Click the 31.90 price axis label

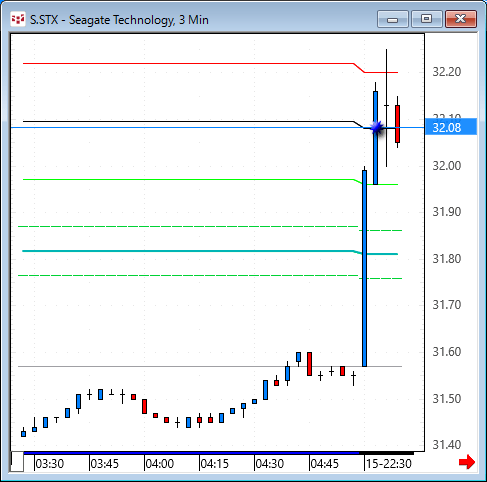[447, 212]
